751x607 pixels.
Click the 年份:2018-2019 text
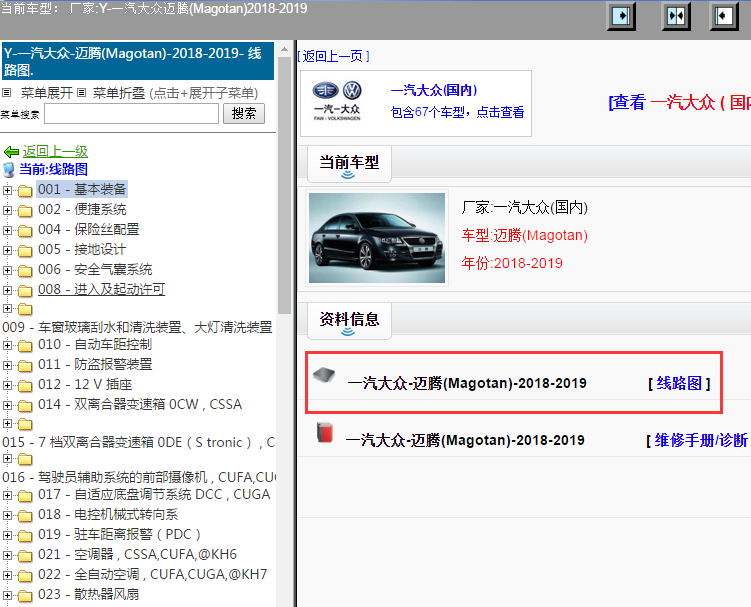pos(512,263)
